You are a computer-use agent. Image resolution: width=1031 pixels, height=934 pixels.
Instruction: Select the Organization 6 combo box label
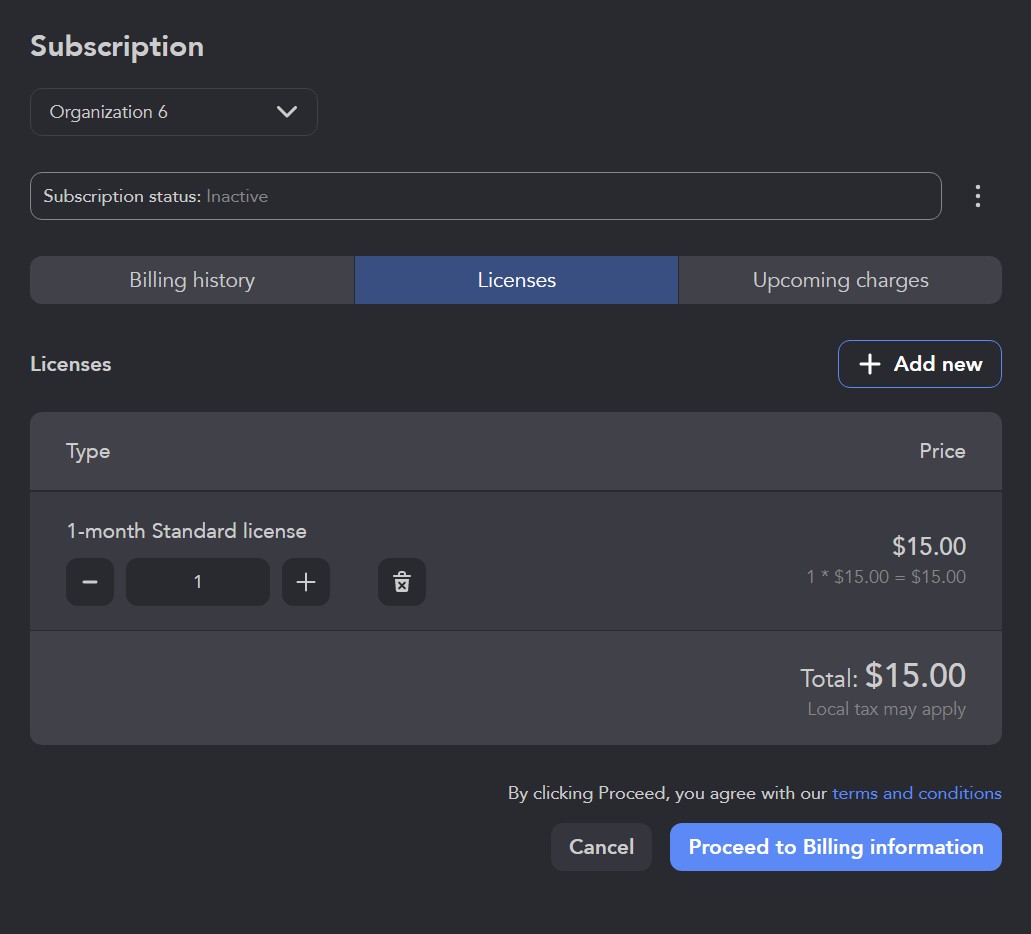click(109, 112)
